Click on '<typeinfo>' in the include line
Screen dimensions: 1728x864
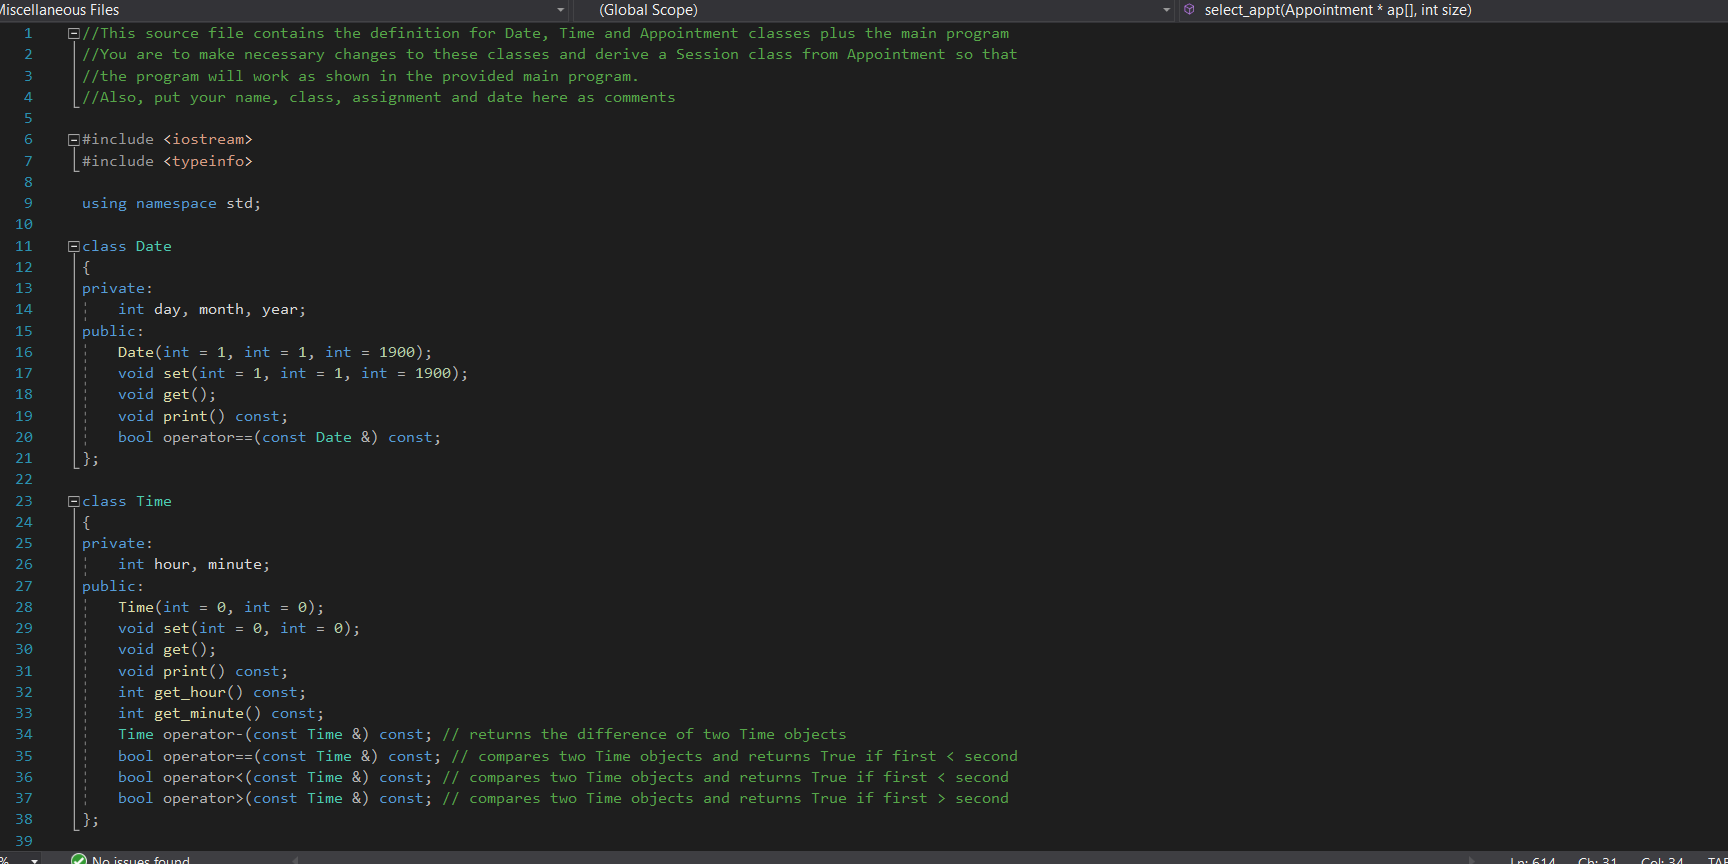(x=208, y=161)
